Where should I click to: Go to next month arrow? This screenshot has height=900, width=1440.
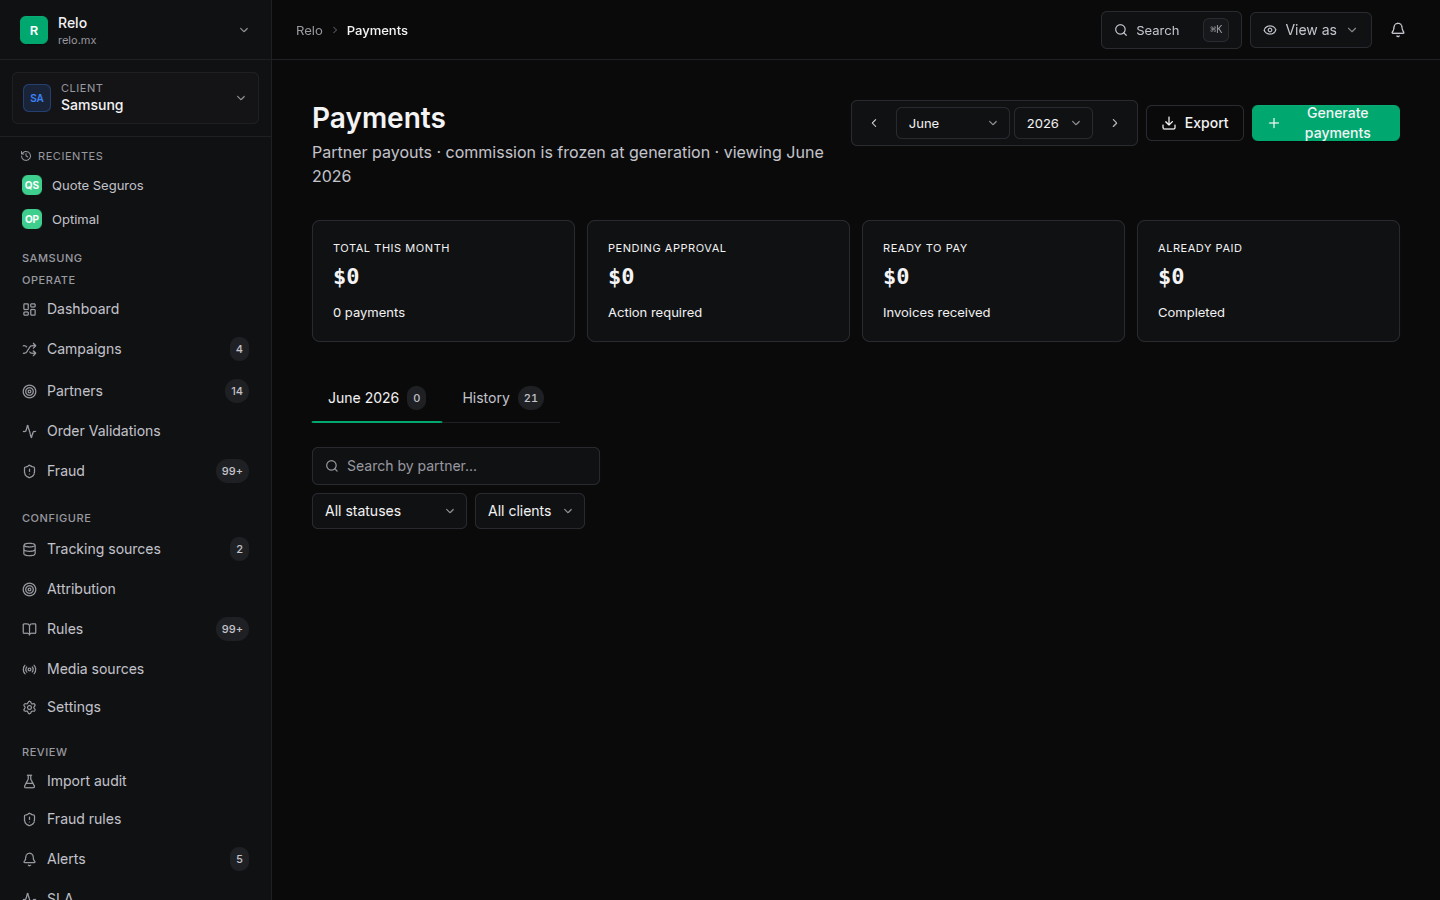point(1115,123)
